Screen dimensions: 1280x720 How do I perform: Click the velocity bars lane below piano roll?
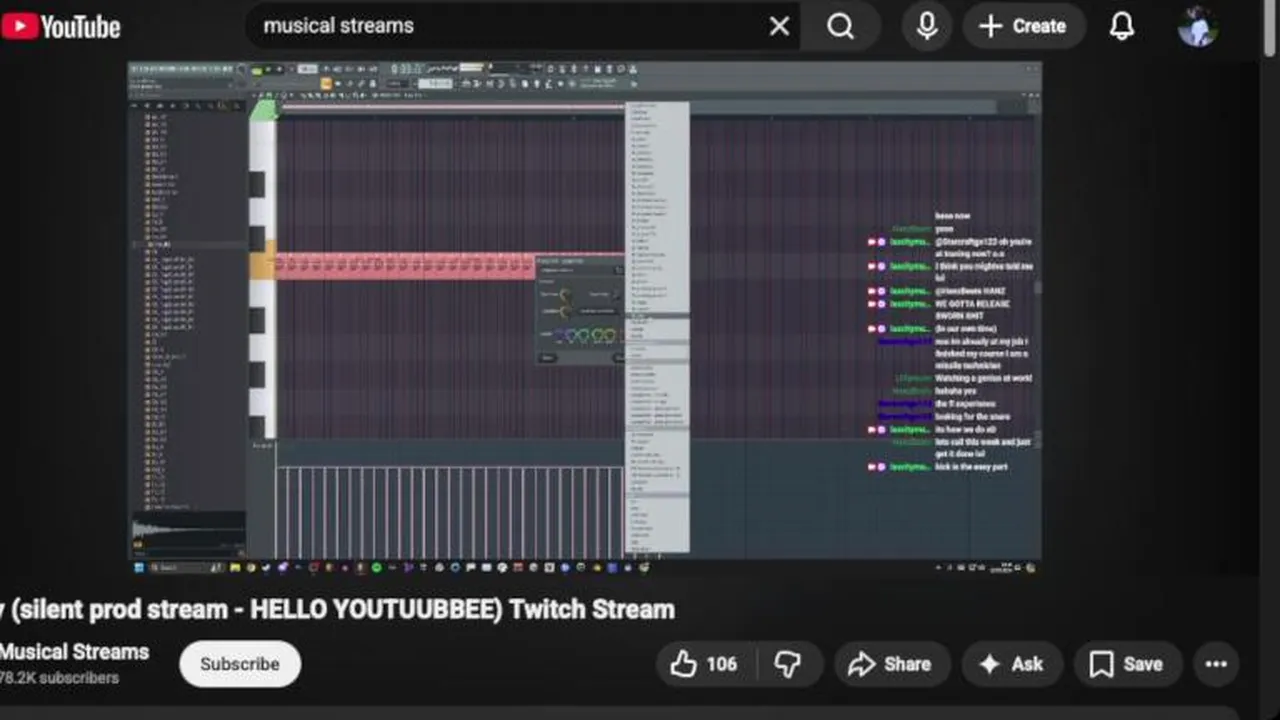click(x=450, y=510)
